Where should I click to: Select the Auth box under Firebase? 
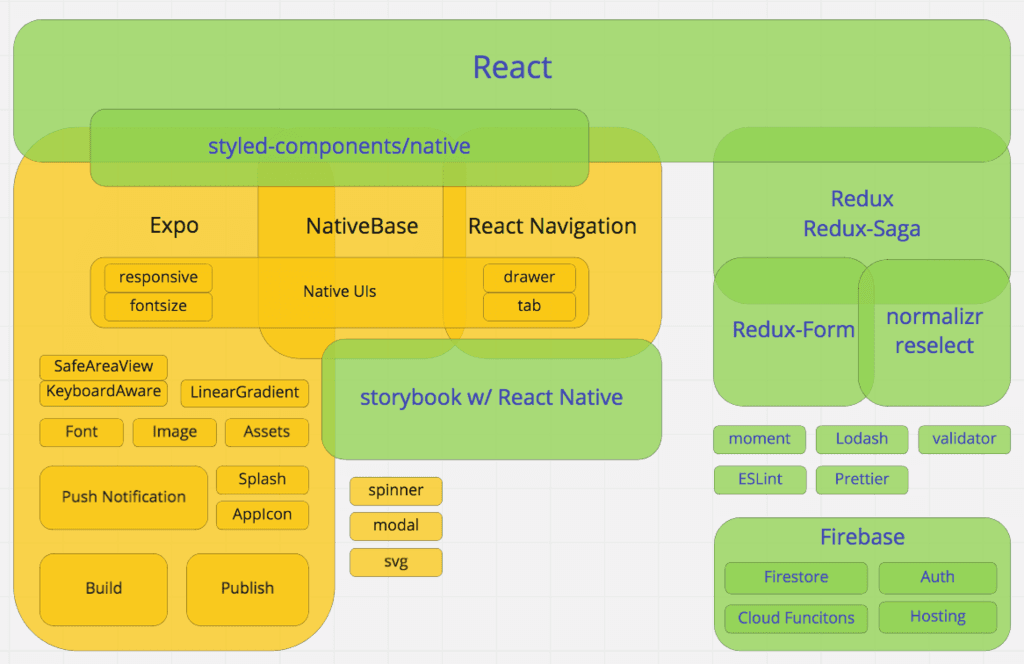point(937,577)
